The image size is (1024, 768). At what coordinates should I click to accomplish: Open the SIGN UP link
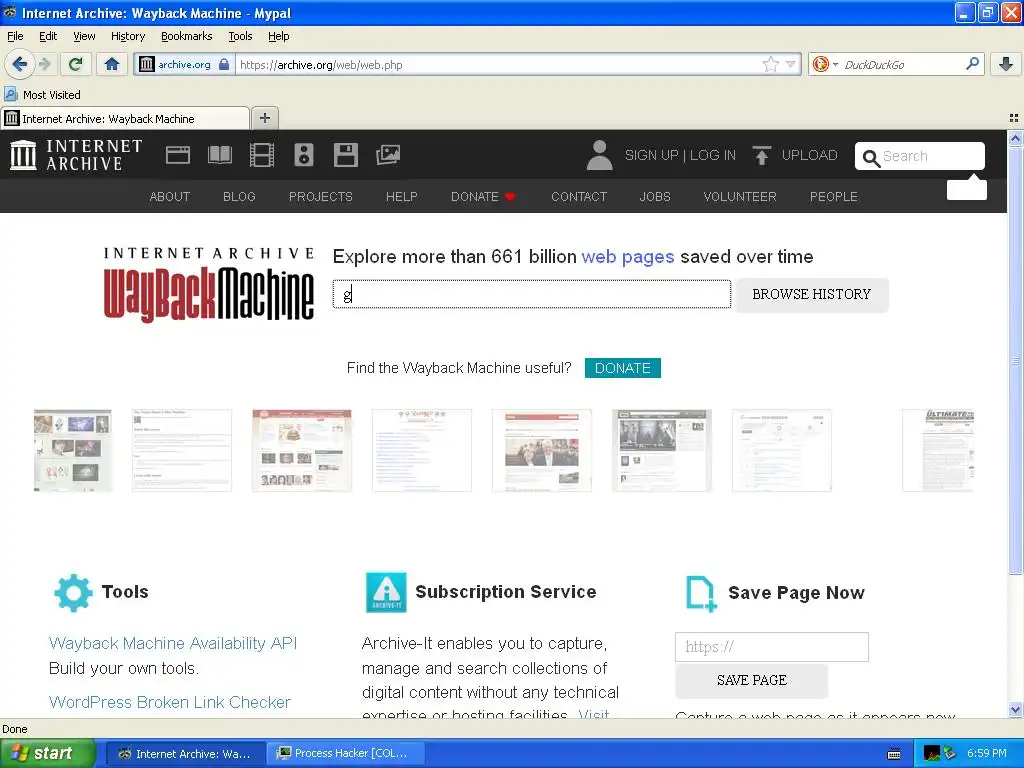[651, 155]
